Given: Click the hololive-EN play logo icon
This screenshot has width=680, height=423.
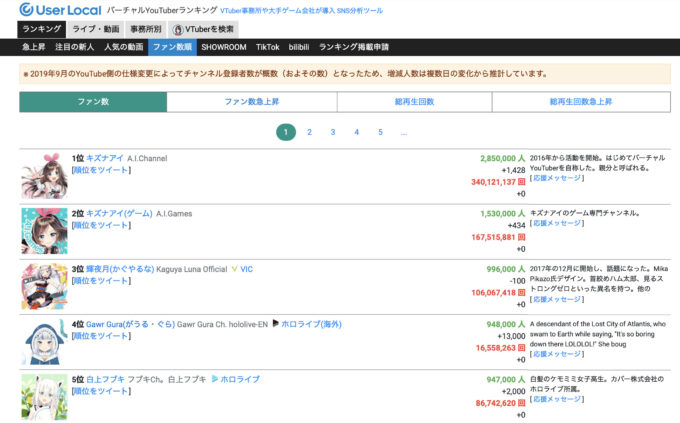Looking at the screenshot, I should point(275,323).
